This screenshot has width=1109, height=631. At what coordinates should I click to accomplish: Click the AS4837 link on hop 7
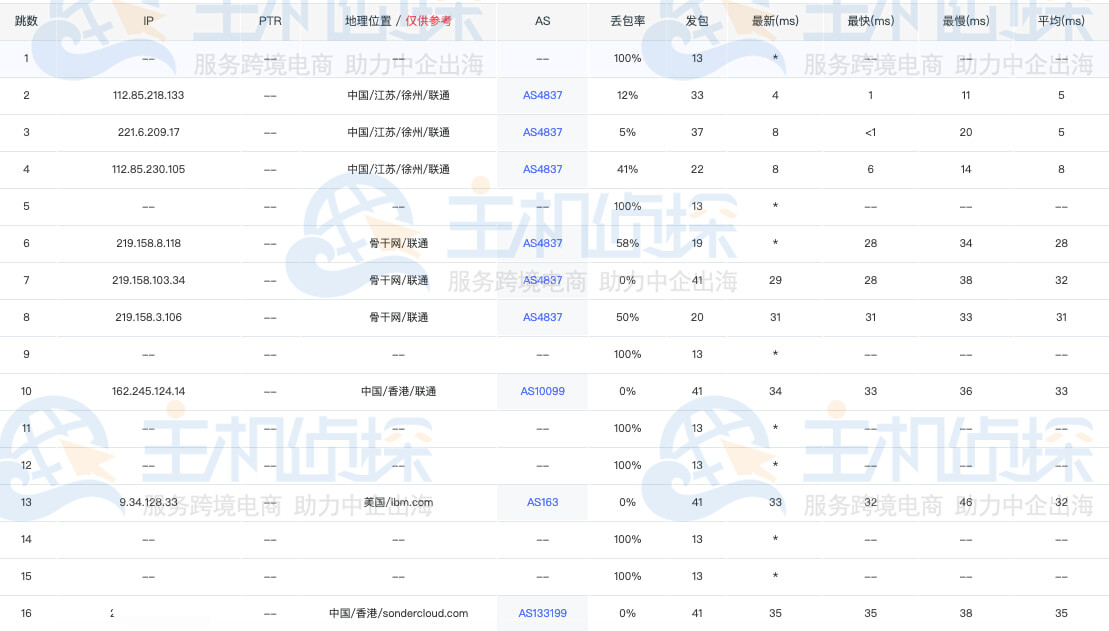click(542, 280)
